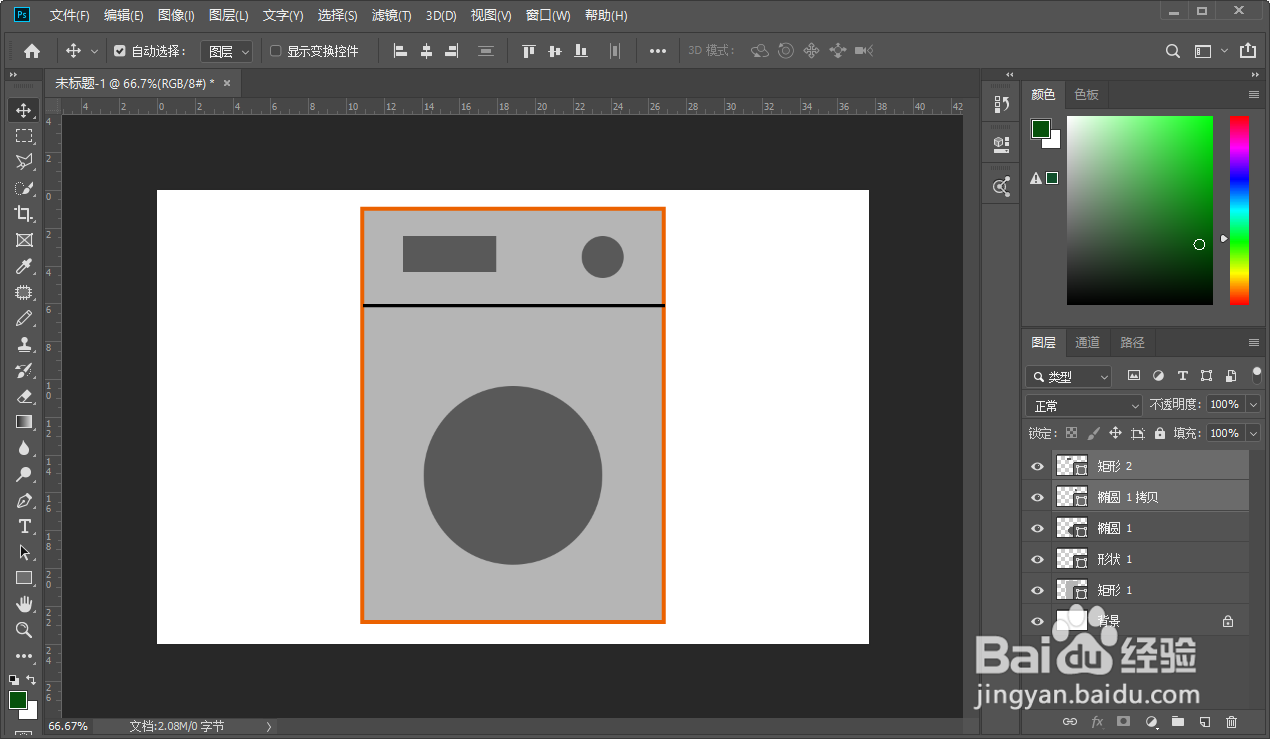The height and width of the screenshot is (739, 1270).
Task: Hide the 形状 1 layer
Action: pyautogui.click(x=1037, y=559)
